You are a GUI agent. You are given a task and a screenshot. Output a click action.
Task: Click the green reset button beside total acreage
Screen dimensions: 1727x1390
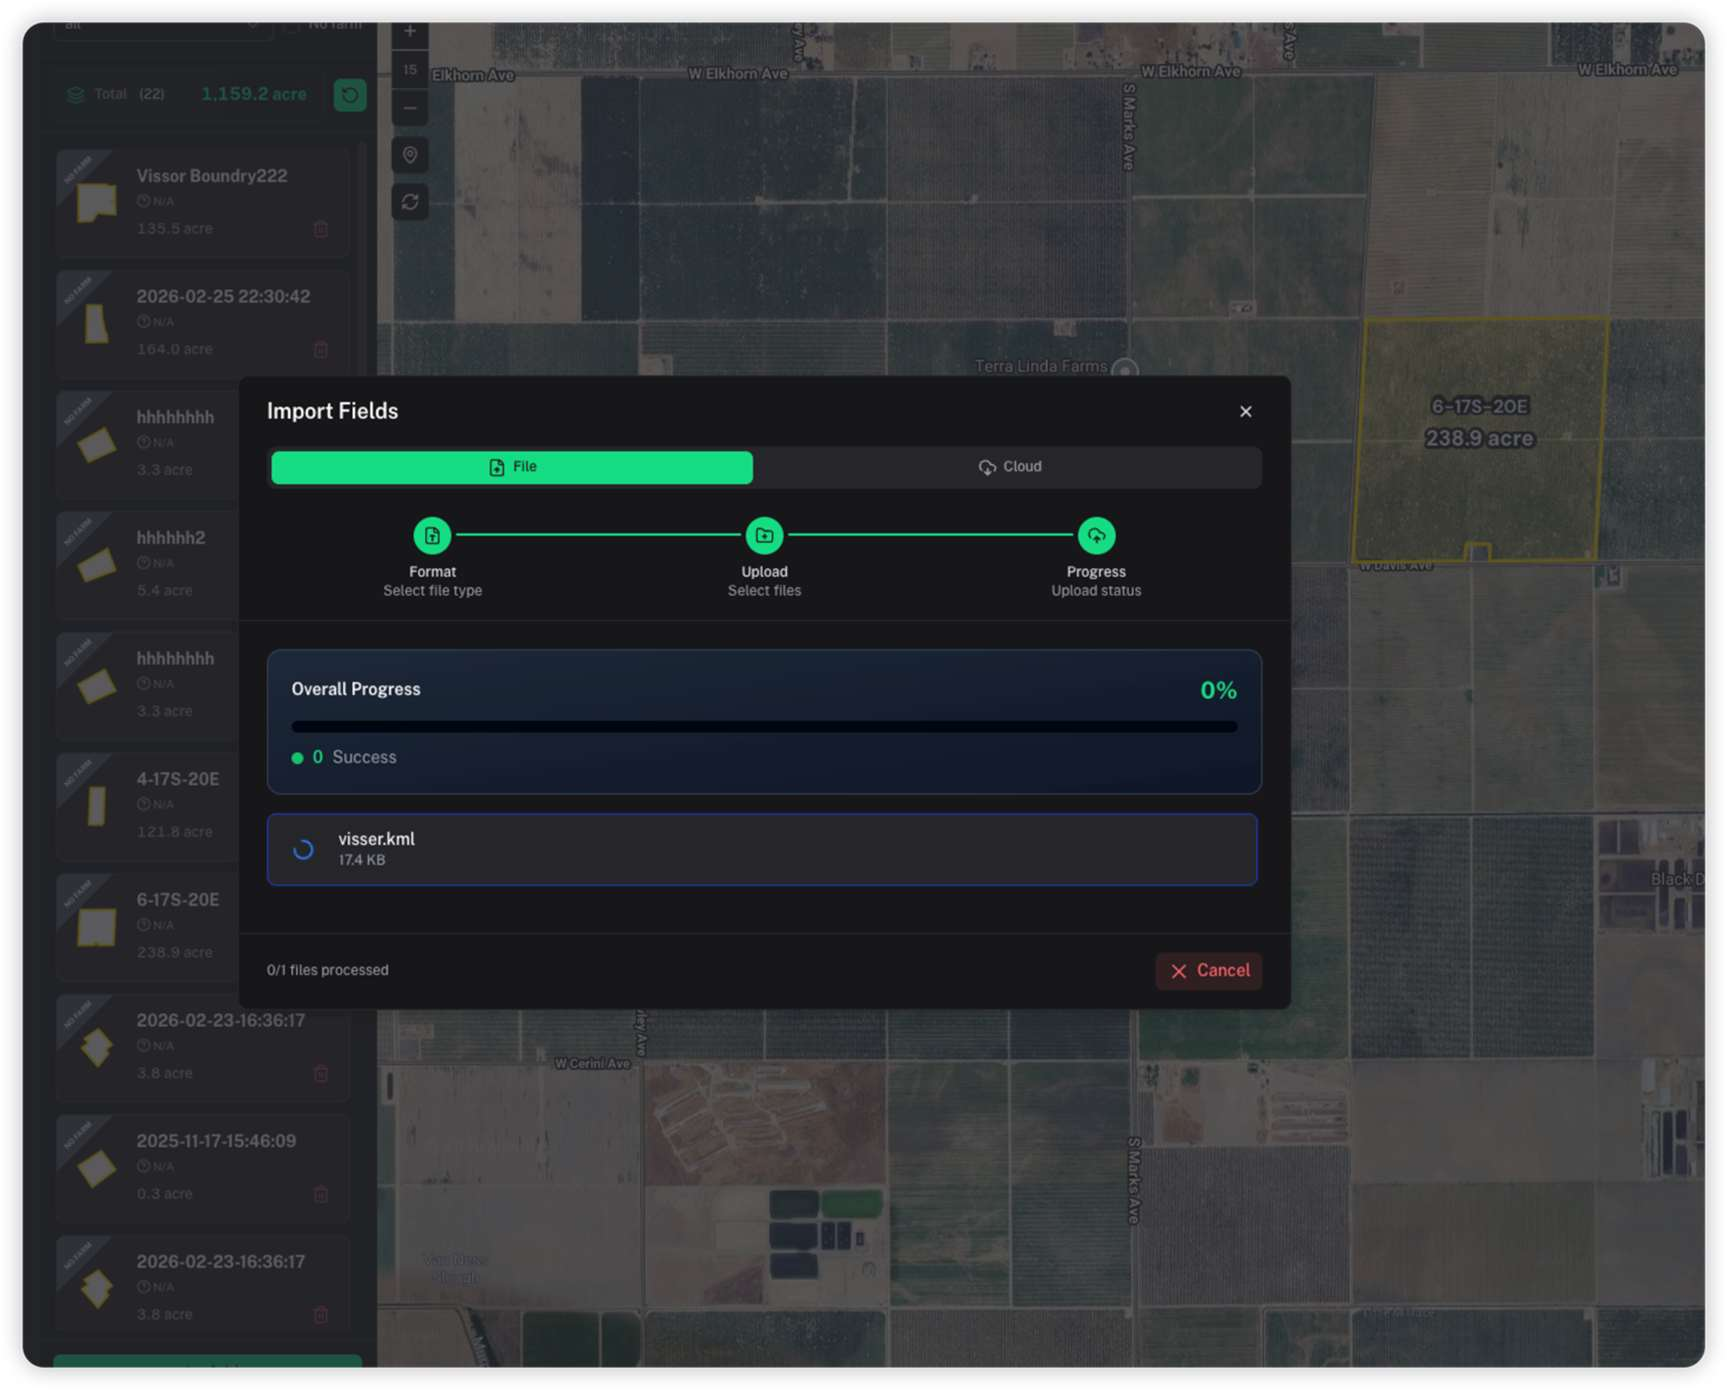[349, 95]
